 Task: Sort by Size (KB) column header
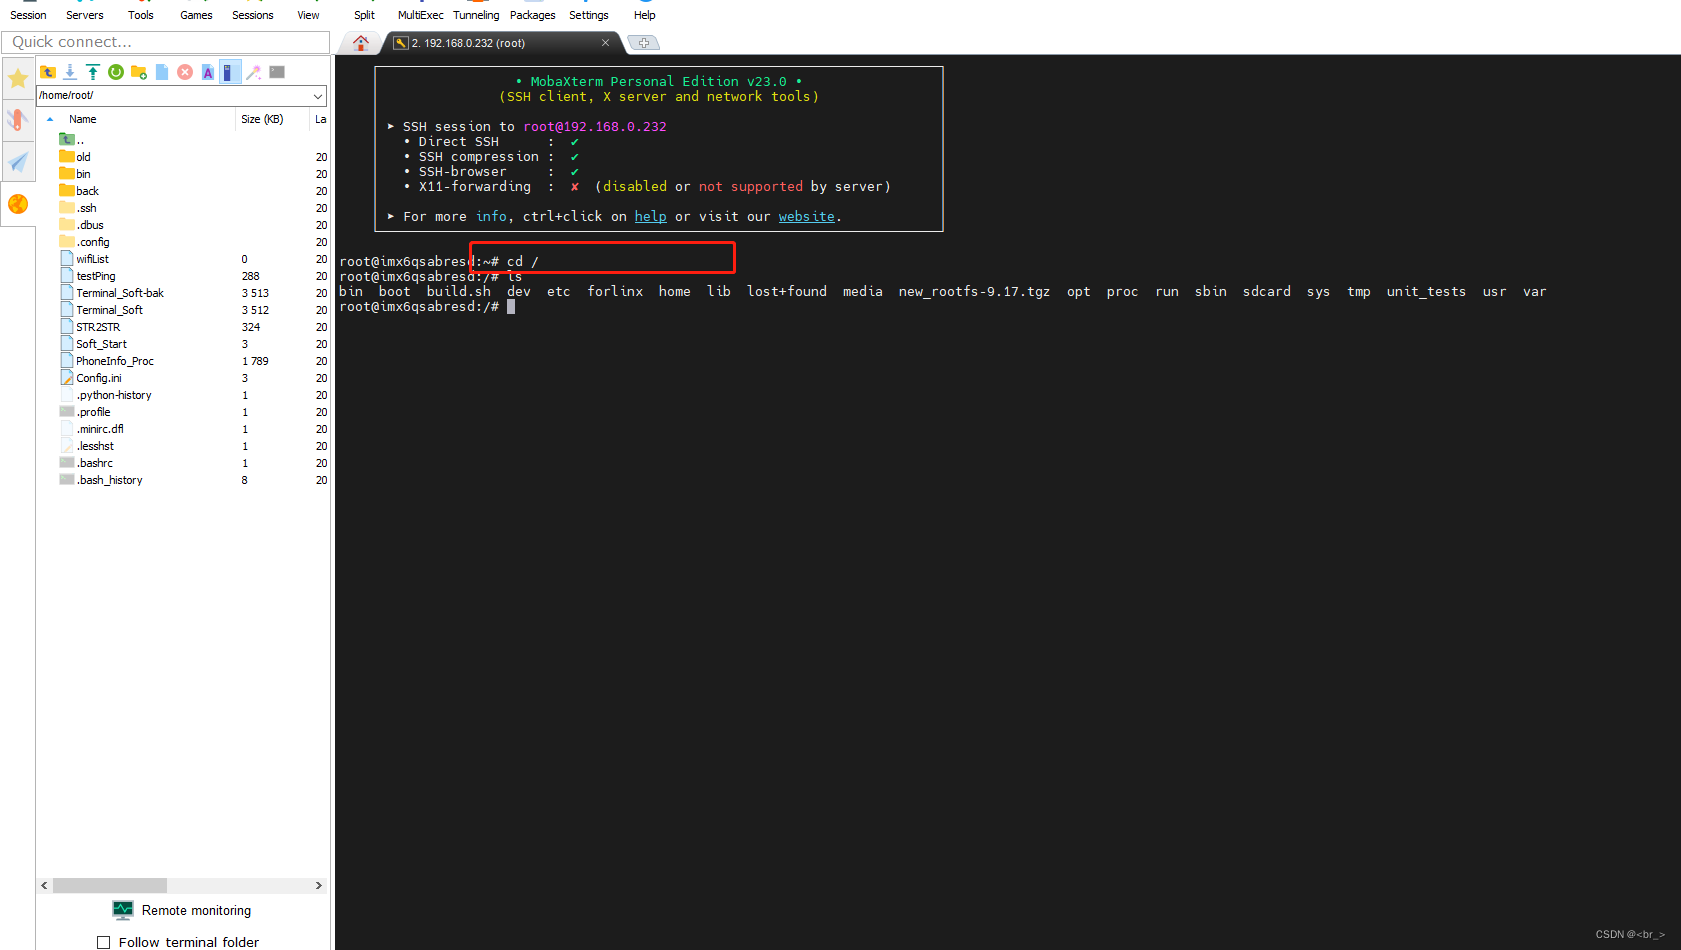tap(262, 119)
